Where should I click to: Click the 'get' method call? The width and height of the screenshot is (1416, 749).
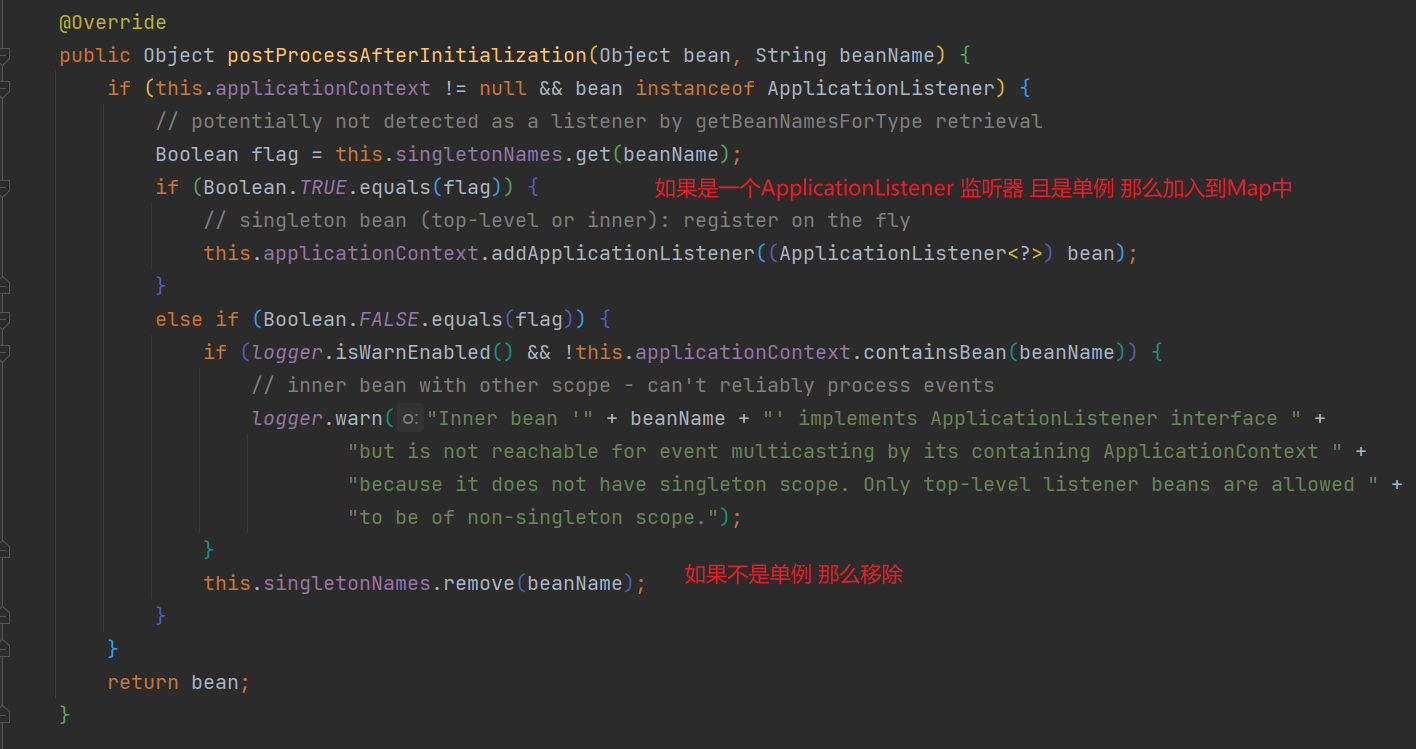click(x=593, y=154)
